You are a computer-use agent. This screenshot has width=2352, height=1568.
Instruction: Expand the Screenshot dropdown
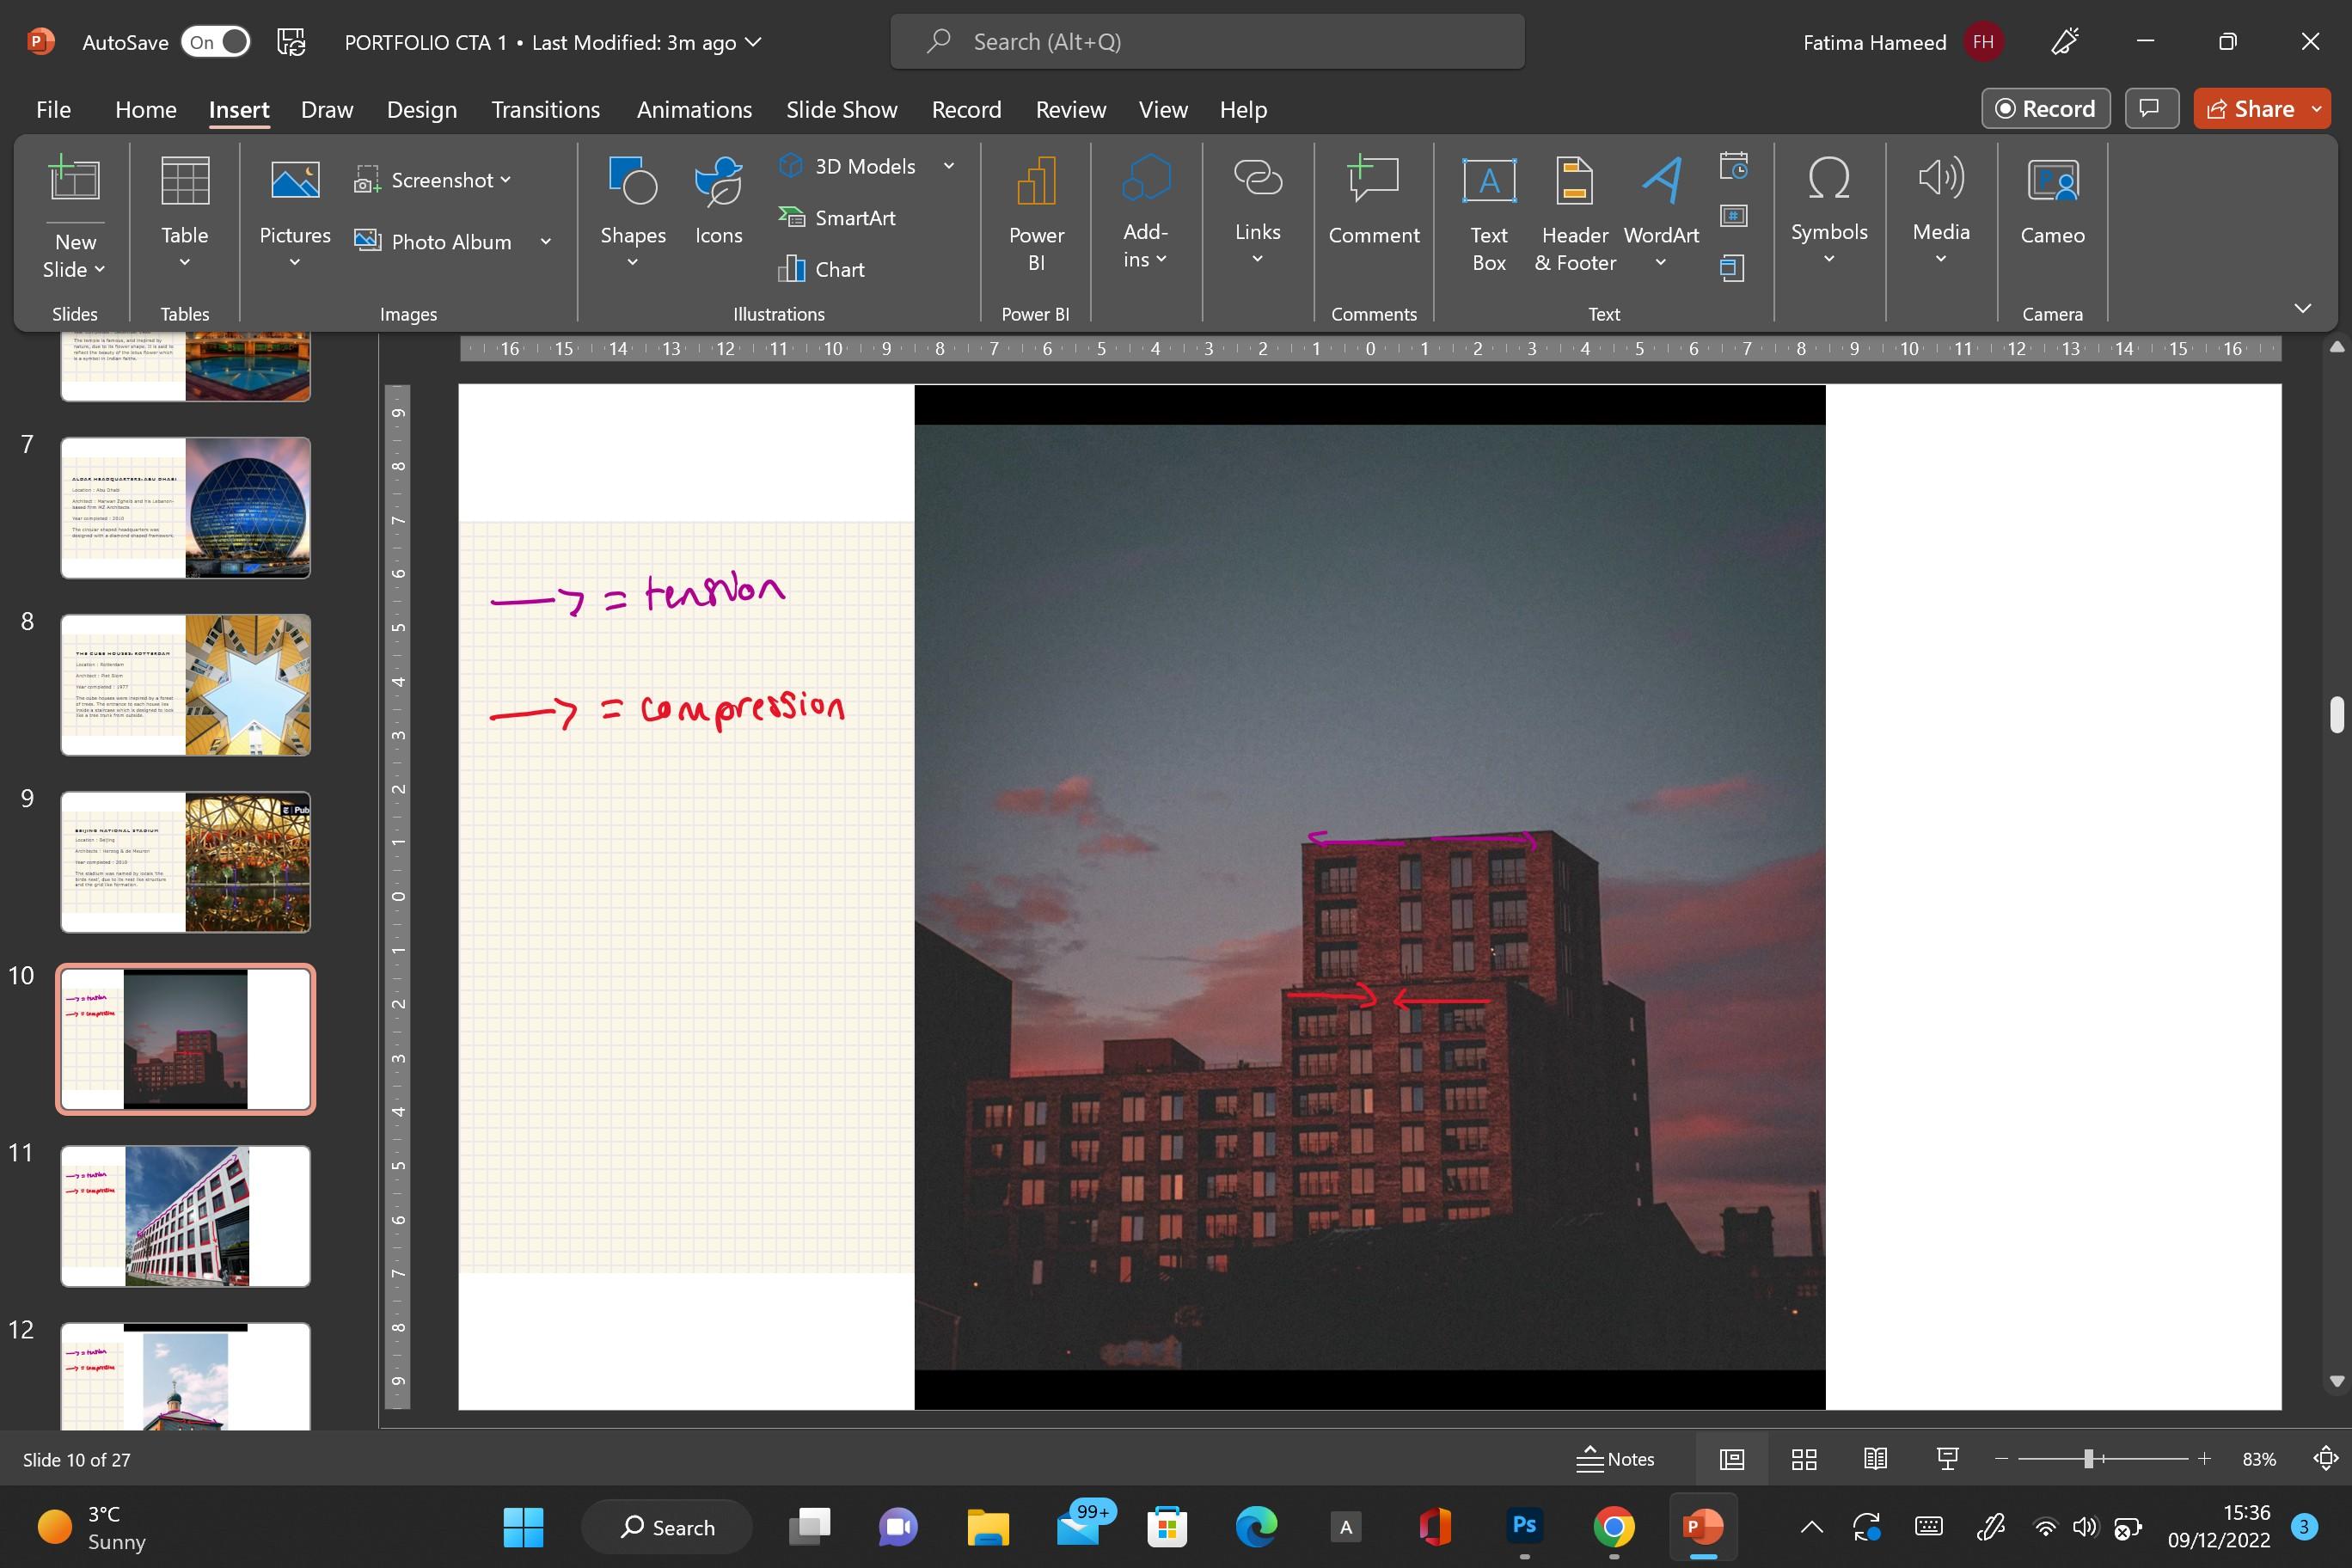click(x=506, y=180)
